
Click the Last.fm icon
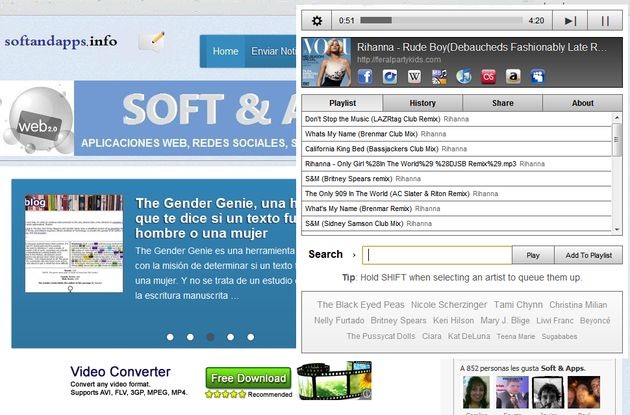pyautogui.click(x=489, y=76)
